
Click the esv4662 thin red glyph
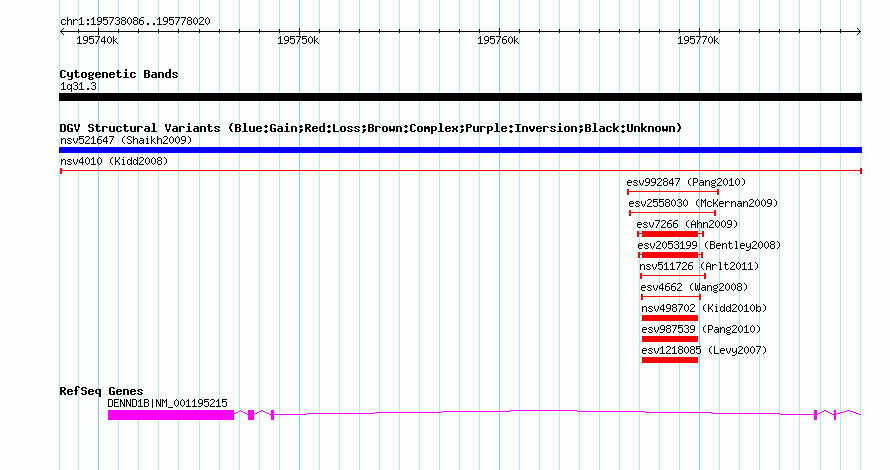(671, 297)
